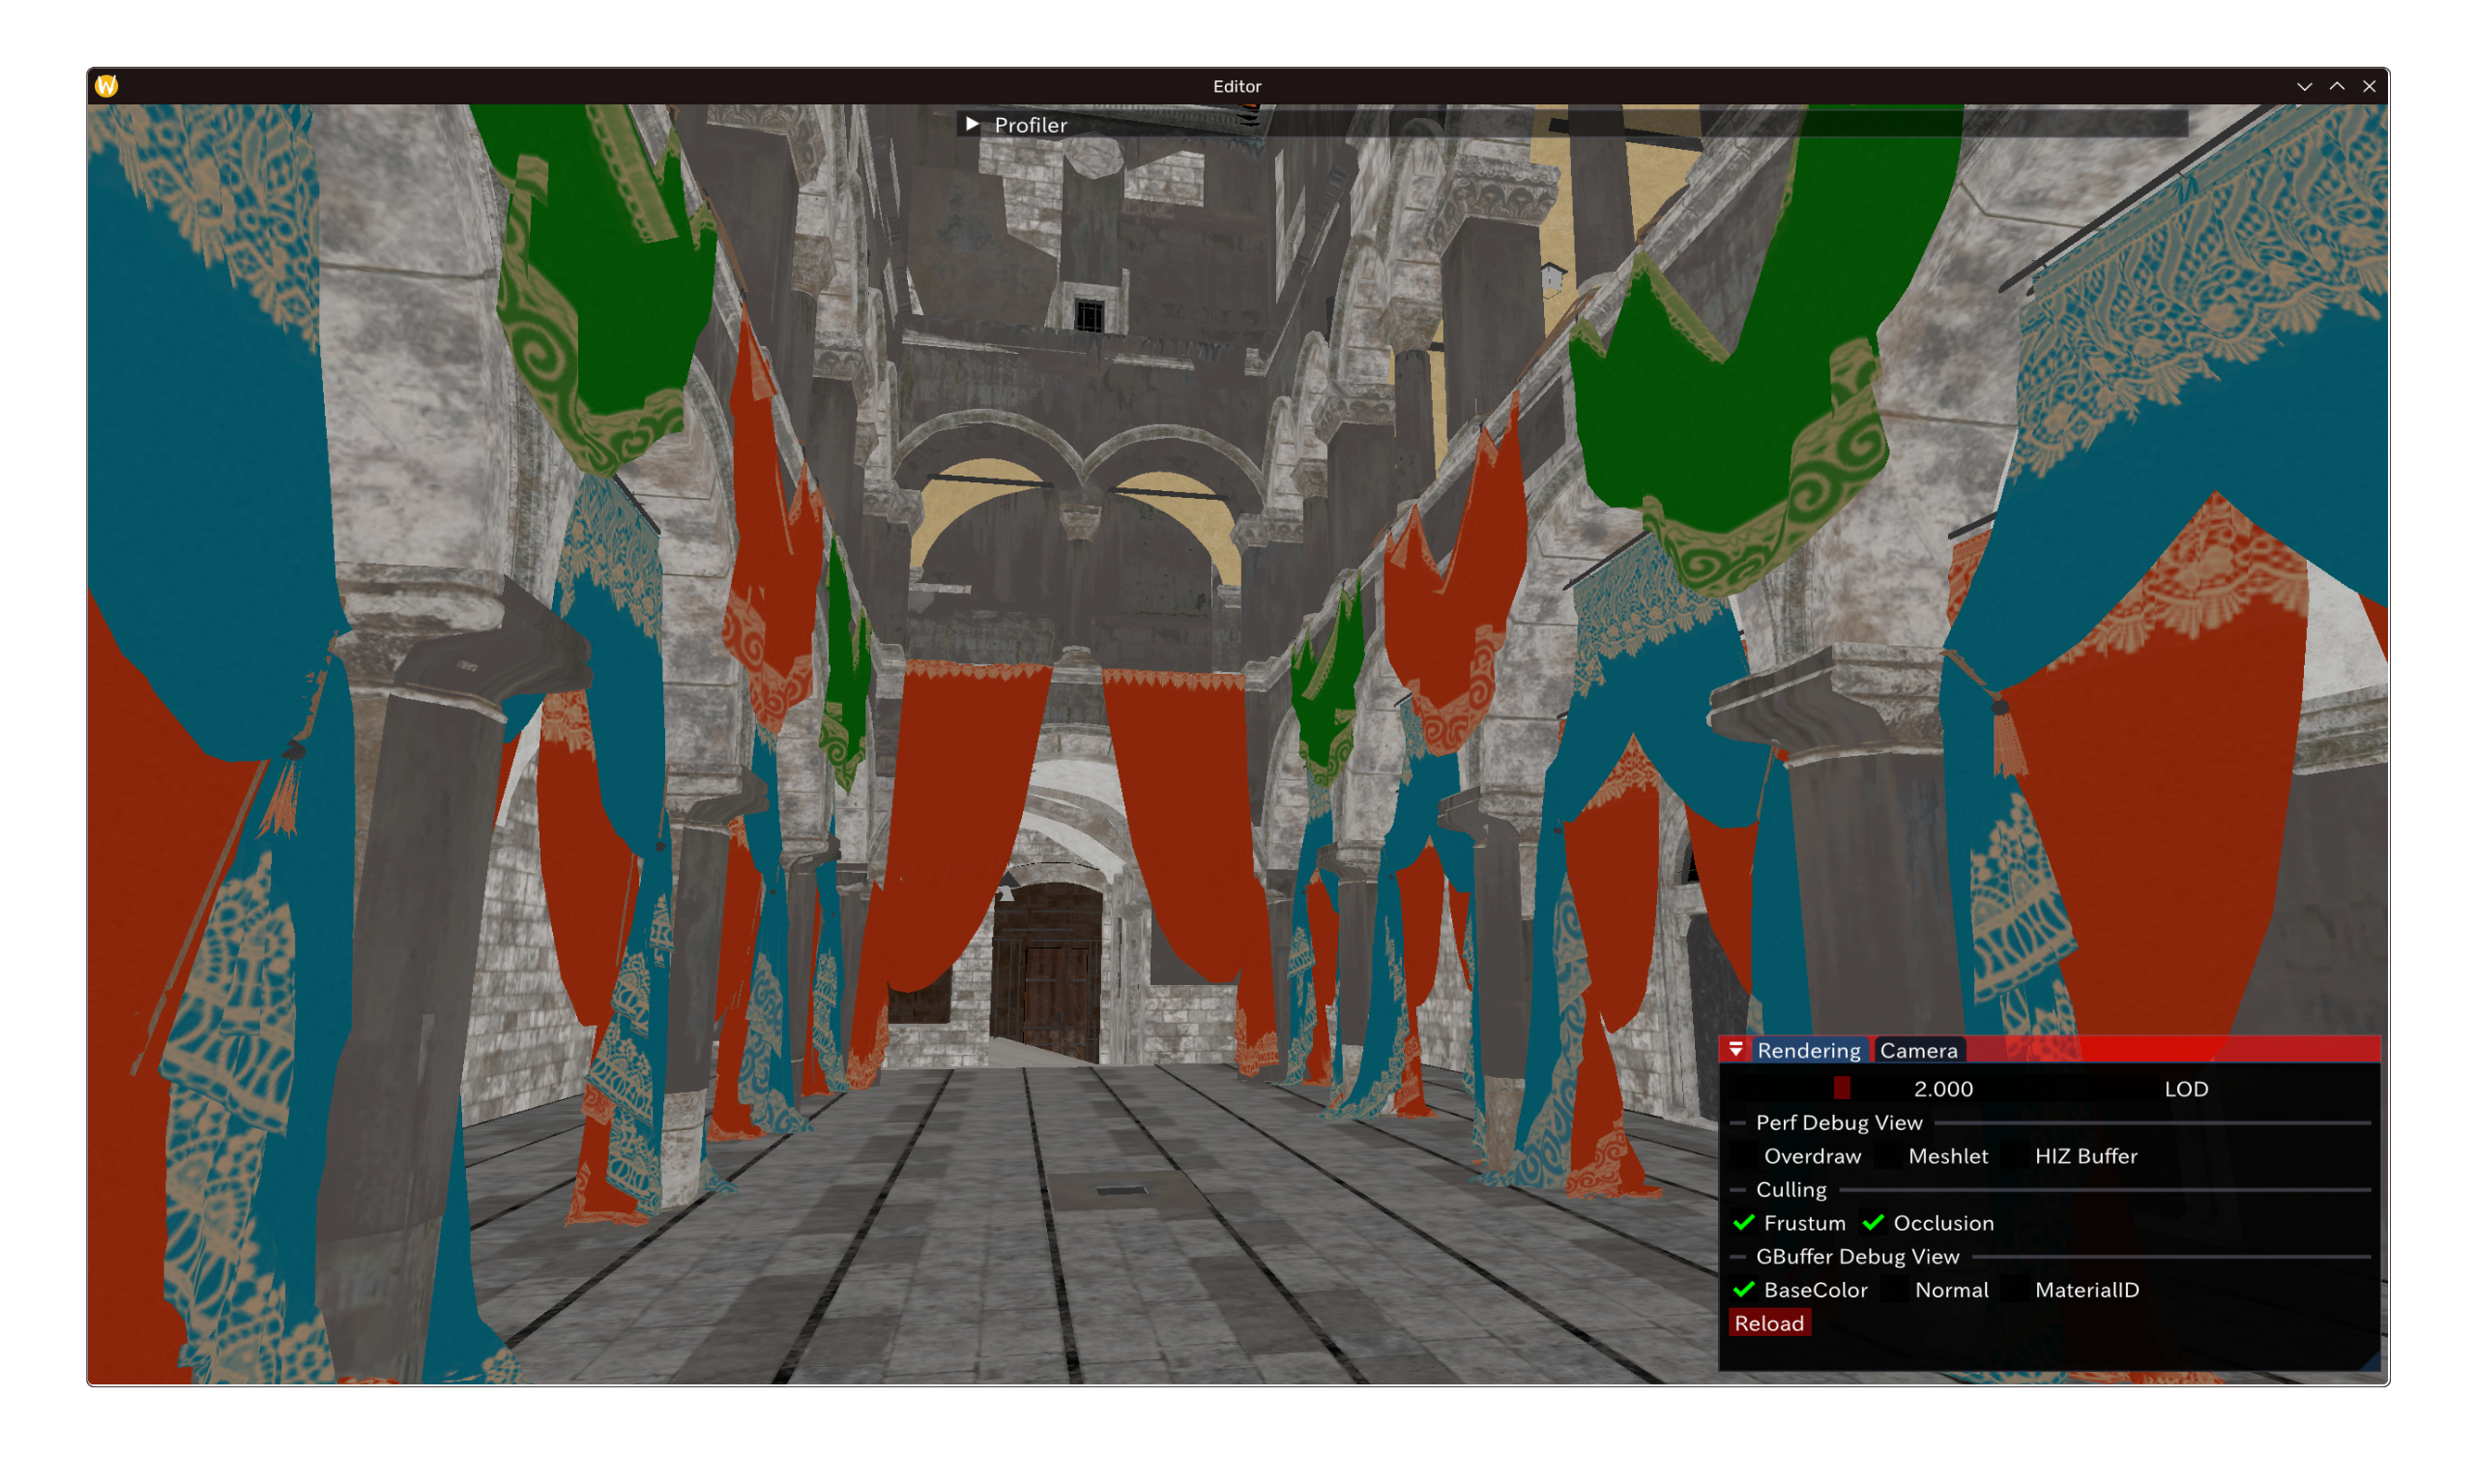Image resolution: width=2476 pixels, height=1484 pixels.
Task: Open the docking menu triangle on the Rendering panel
Action: pos(1736,1049)
